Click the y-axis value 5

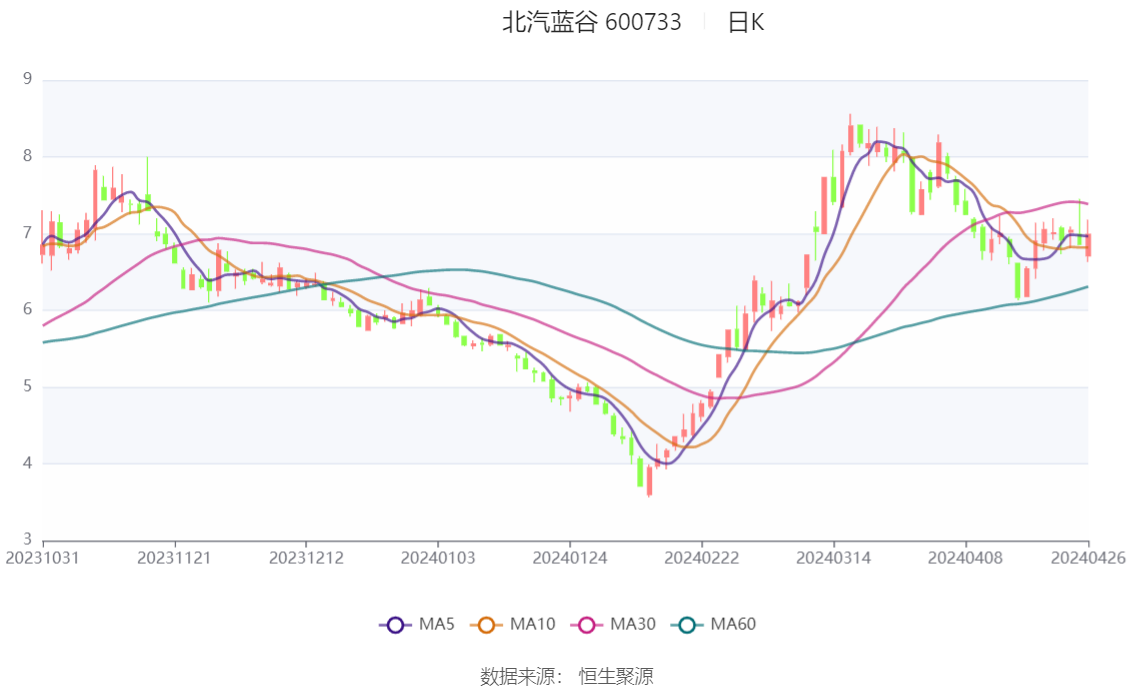[x=27, y=386]
